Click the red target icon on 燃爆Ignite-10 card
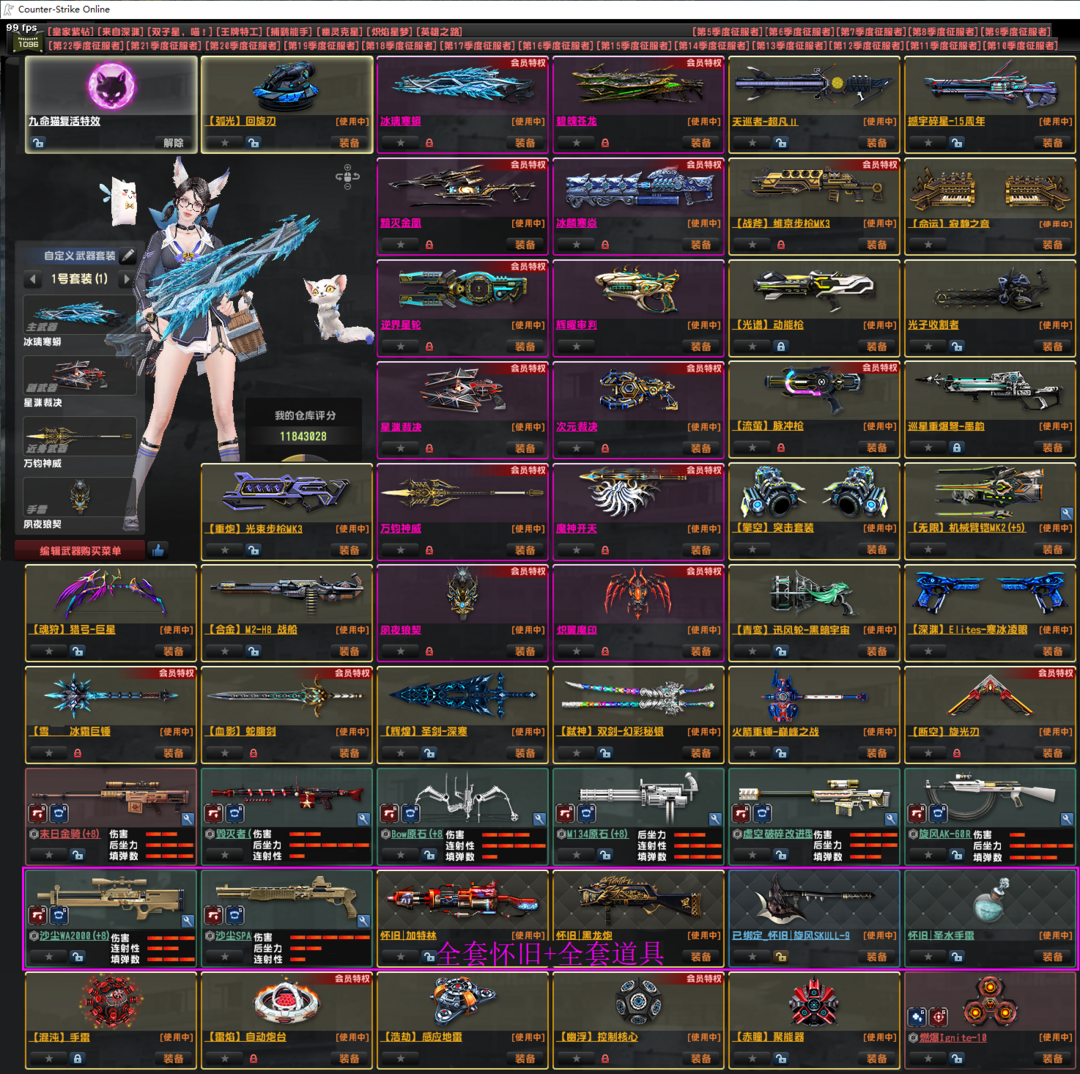1080x1074 pixels. tap(938, 1017)
